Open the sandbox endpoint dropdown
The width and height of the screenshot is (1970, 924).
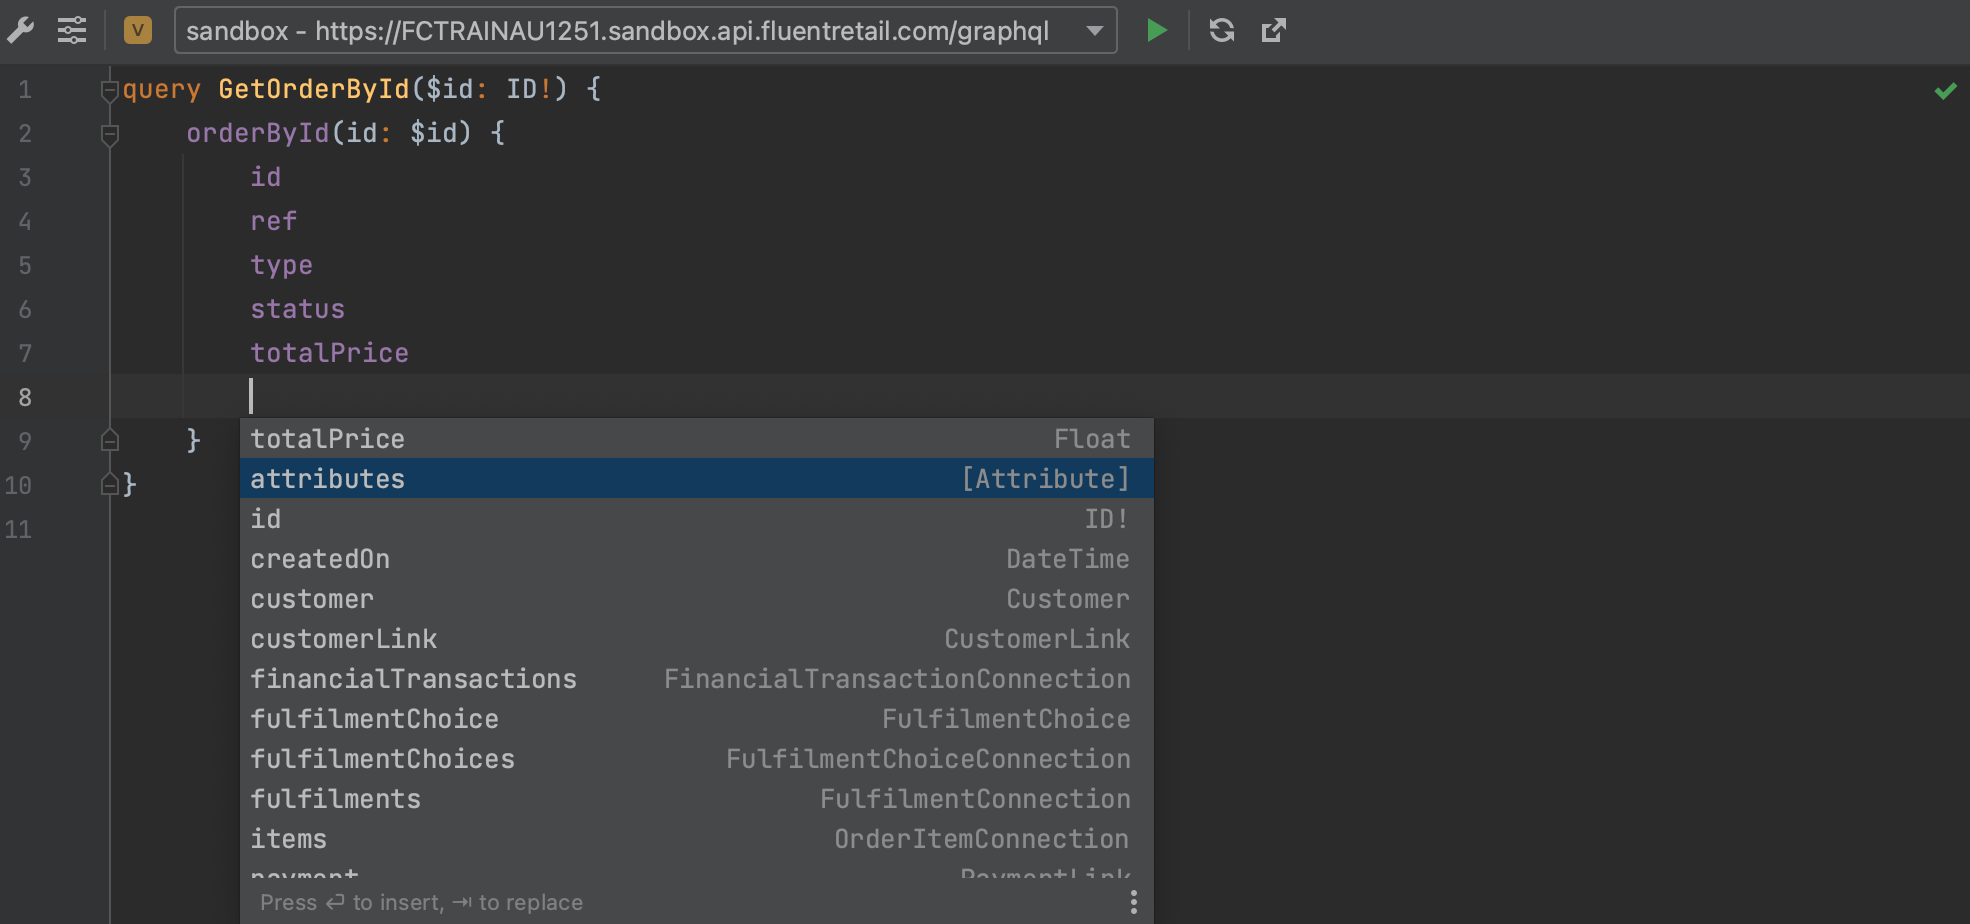click(1095, 31)
